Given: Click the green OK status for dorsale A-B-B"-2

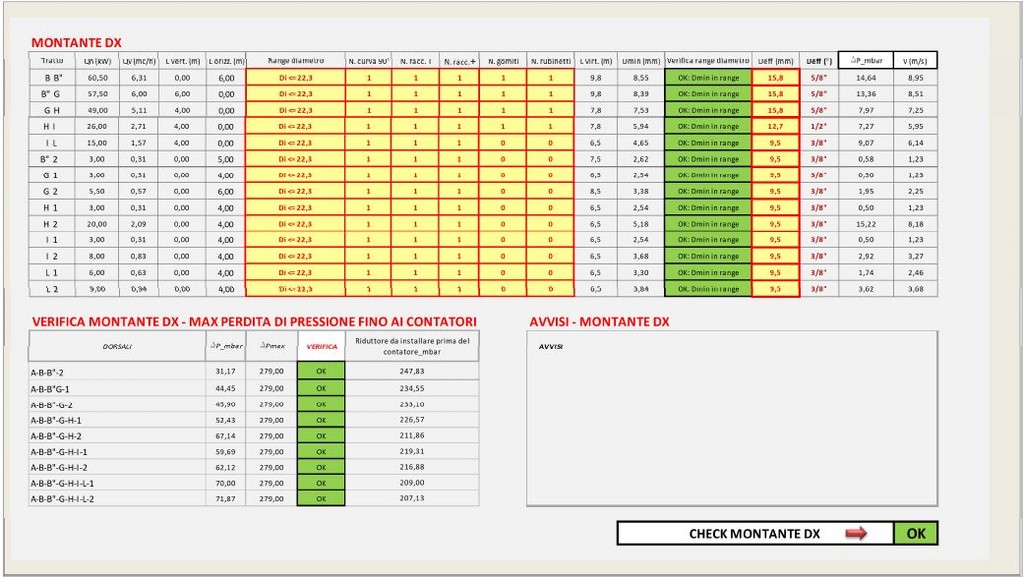Looking at the screenshot, I should coord(320,371).
